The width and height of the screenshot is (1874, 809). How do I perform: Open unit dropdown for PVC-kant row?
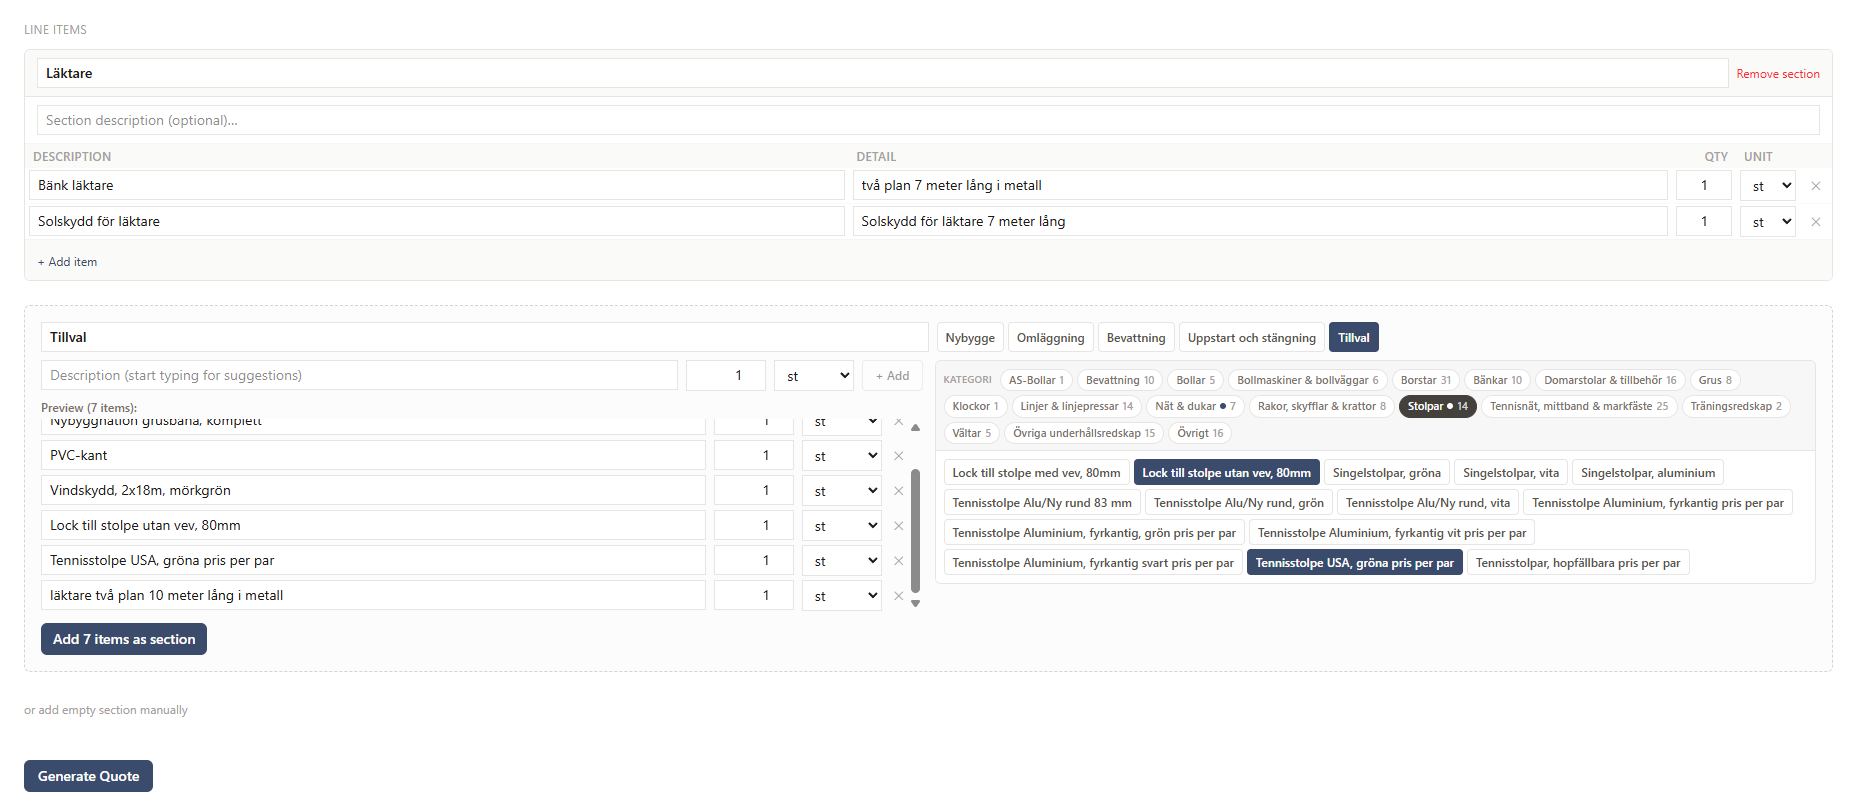point(842,456)
